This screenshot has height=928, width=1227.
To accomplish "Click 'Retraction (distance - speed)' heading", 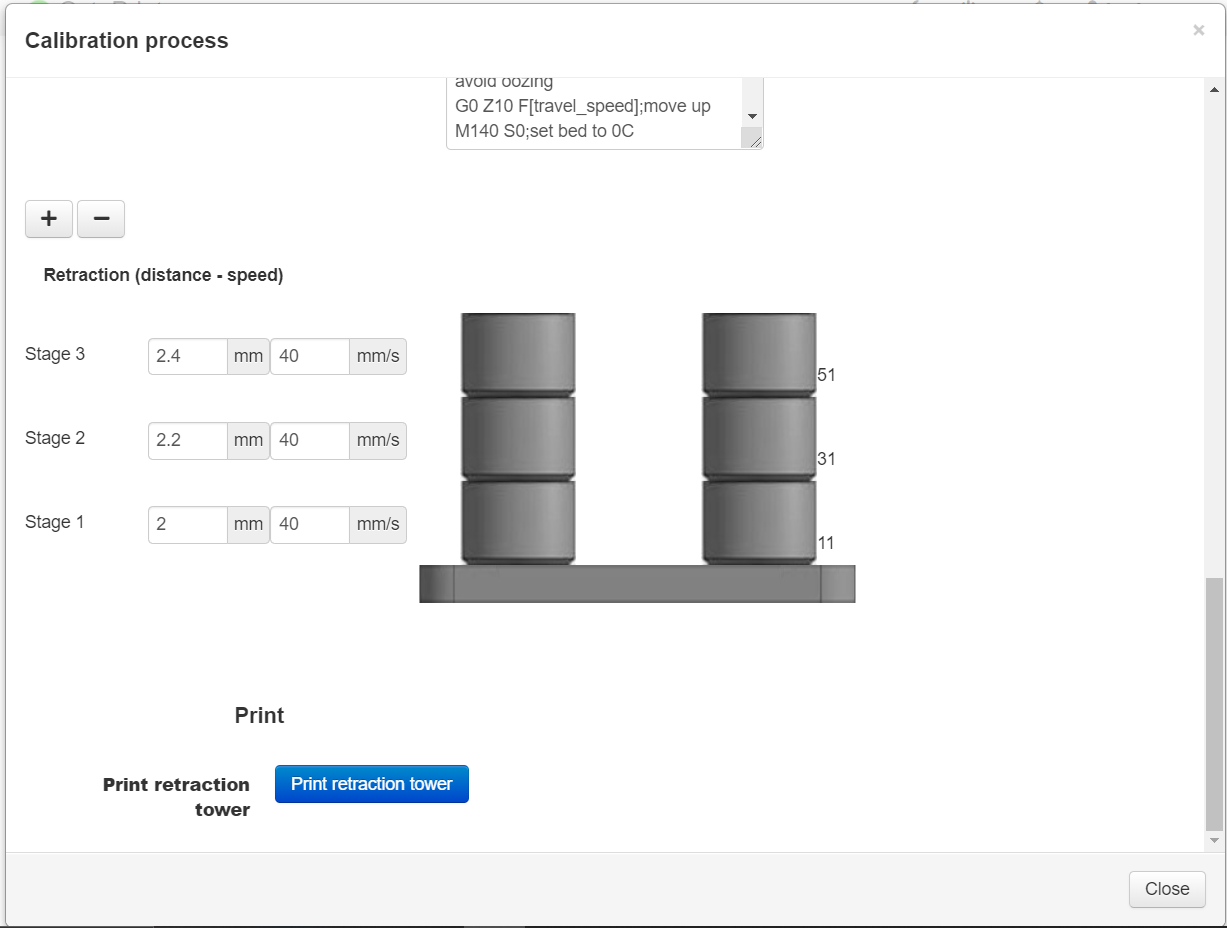I will pos(164,275).
